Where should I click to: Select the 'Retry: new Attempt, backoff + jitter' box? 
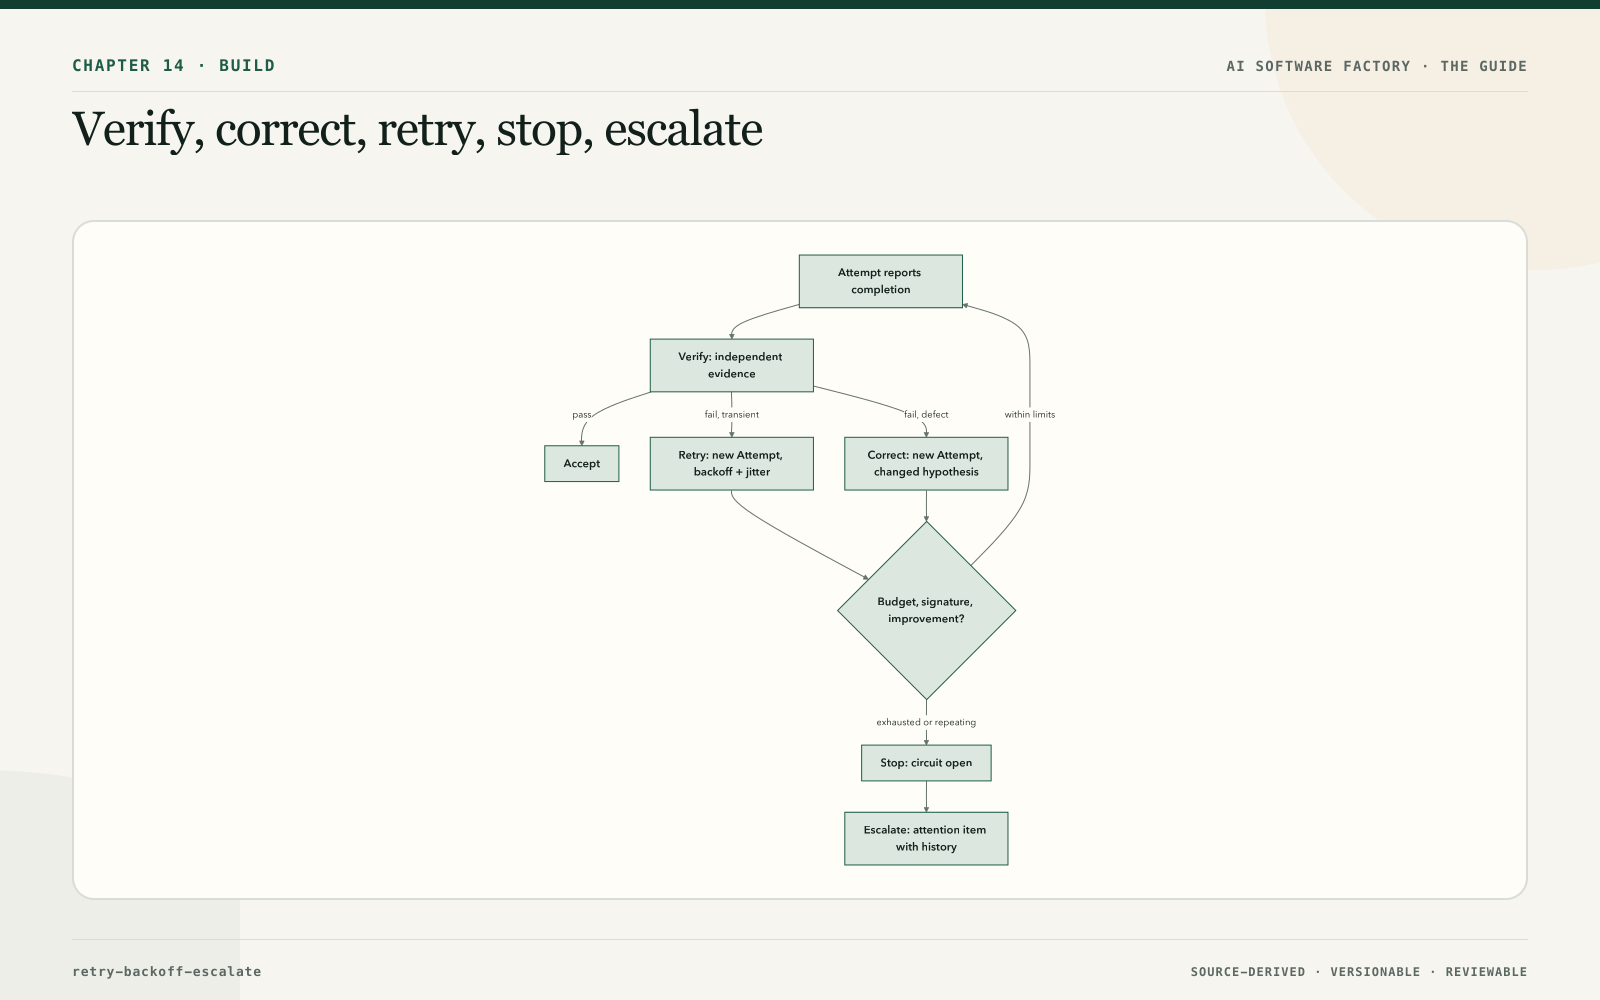[x=731, y=464]
